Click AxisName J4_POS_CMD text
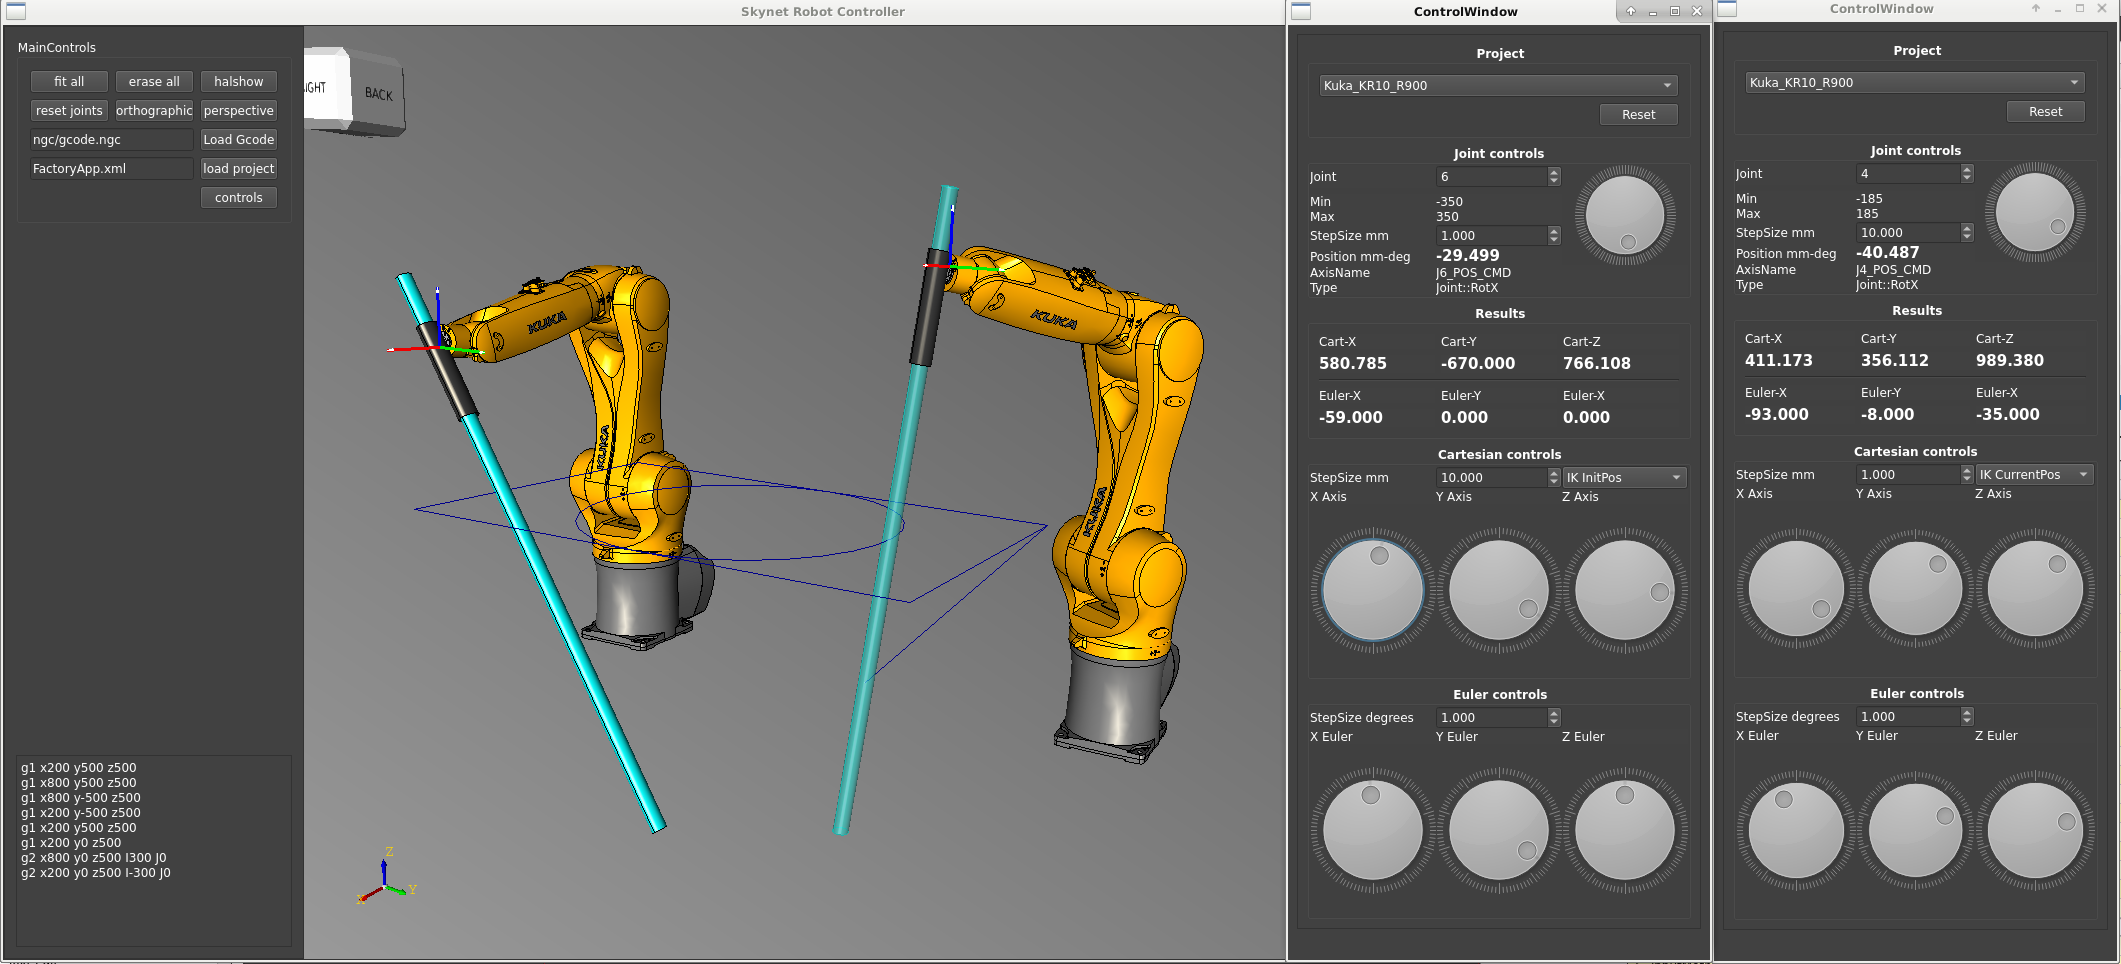 [1892, 270]
